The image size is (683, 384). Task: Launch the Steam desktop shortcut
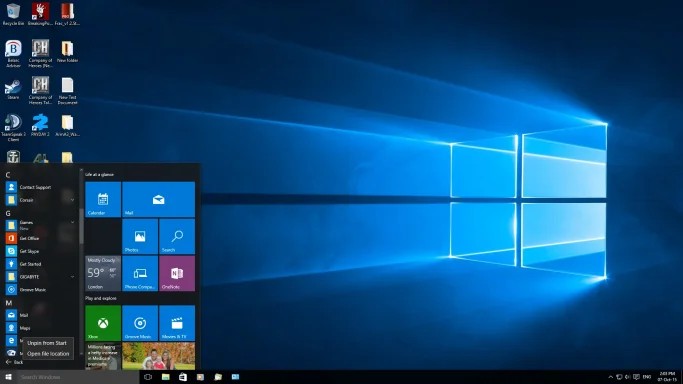[13, 89]
